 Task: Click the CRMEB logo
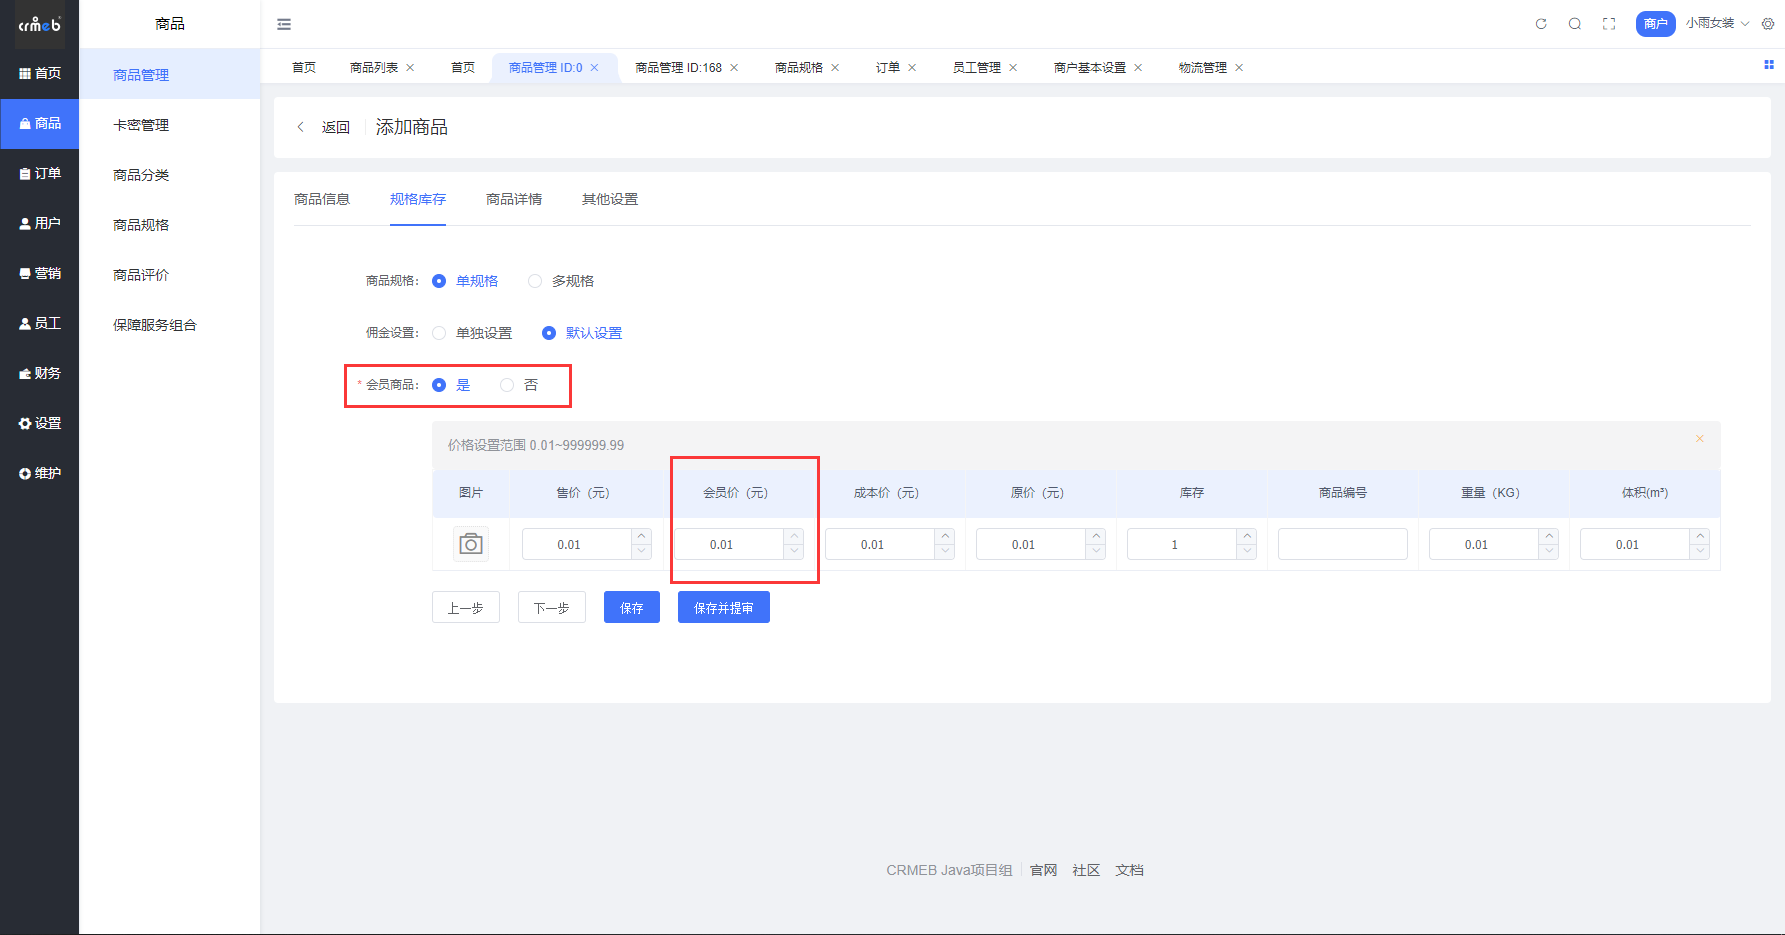pos(39,24)
